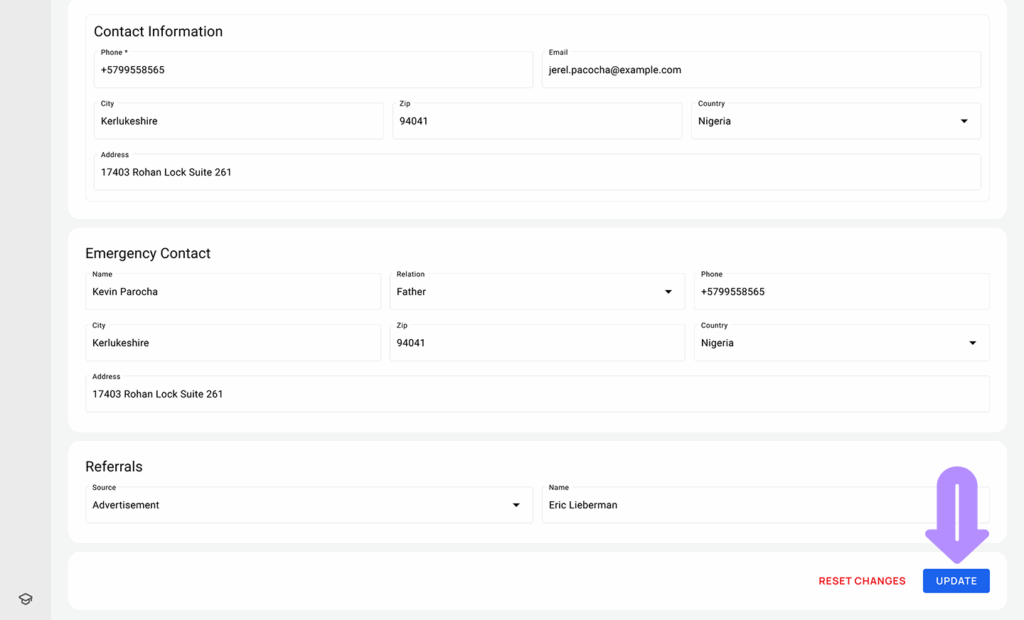Image resolution: width=1024 pixels, height=620 pixels.
Task: Click the Father dropdown arrow
Action: click(x=668, y=292)
